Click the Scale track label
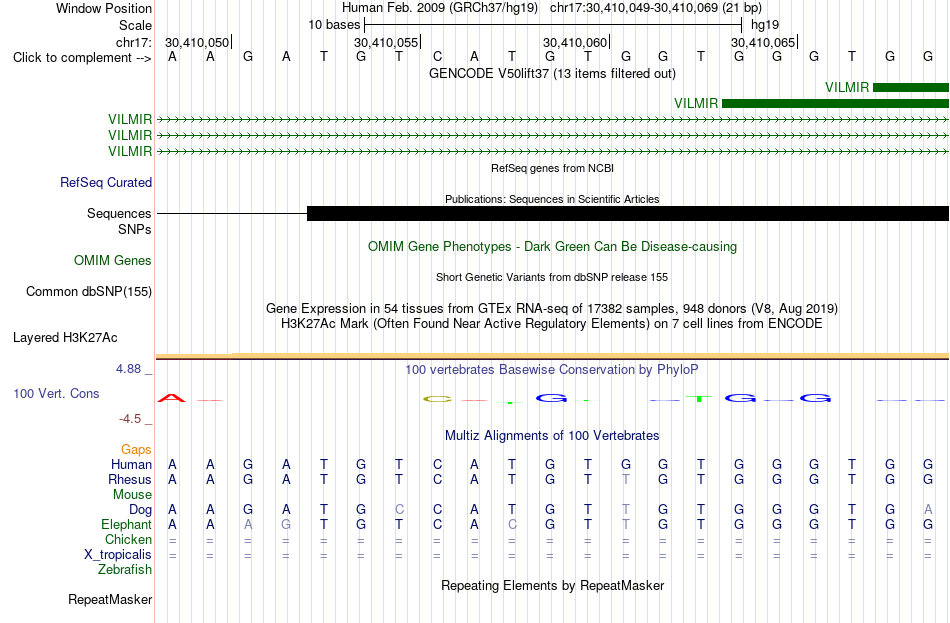The width and height of the screenshot is (950, 623). [135, 25]
